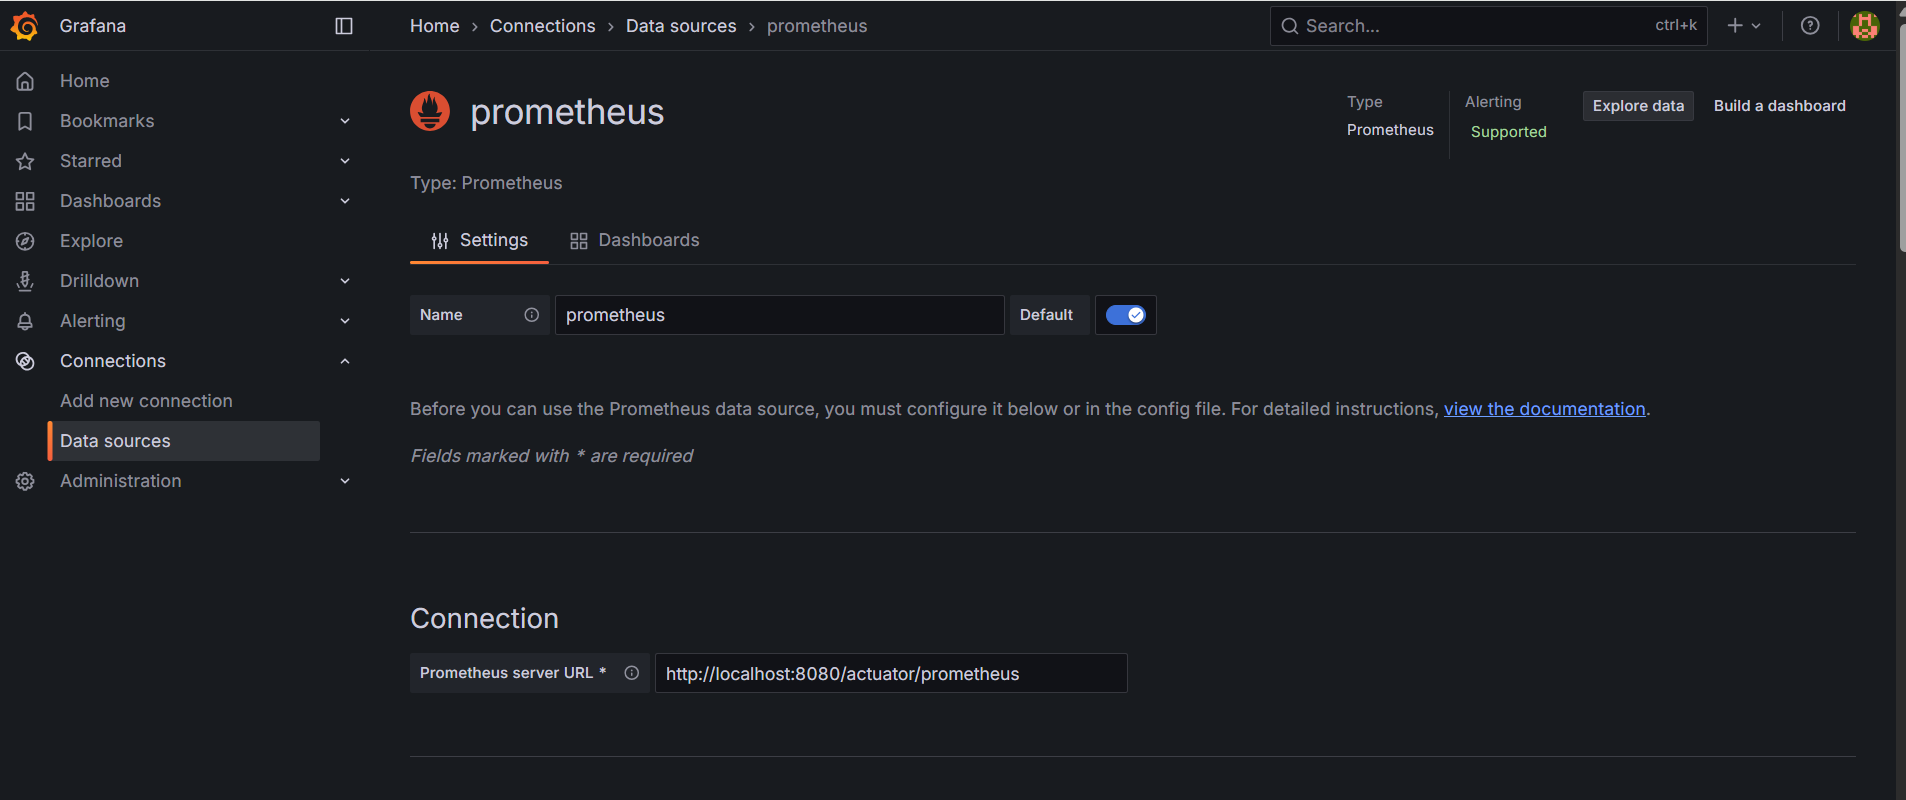The width and height of the screenshot is (1906, 800).
Task: Click the Home house icon in sidebar
Action: [x=25, y=81]
